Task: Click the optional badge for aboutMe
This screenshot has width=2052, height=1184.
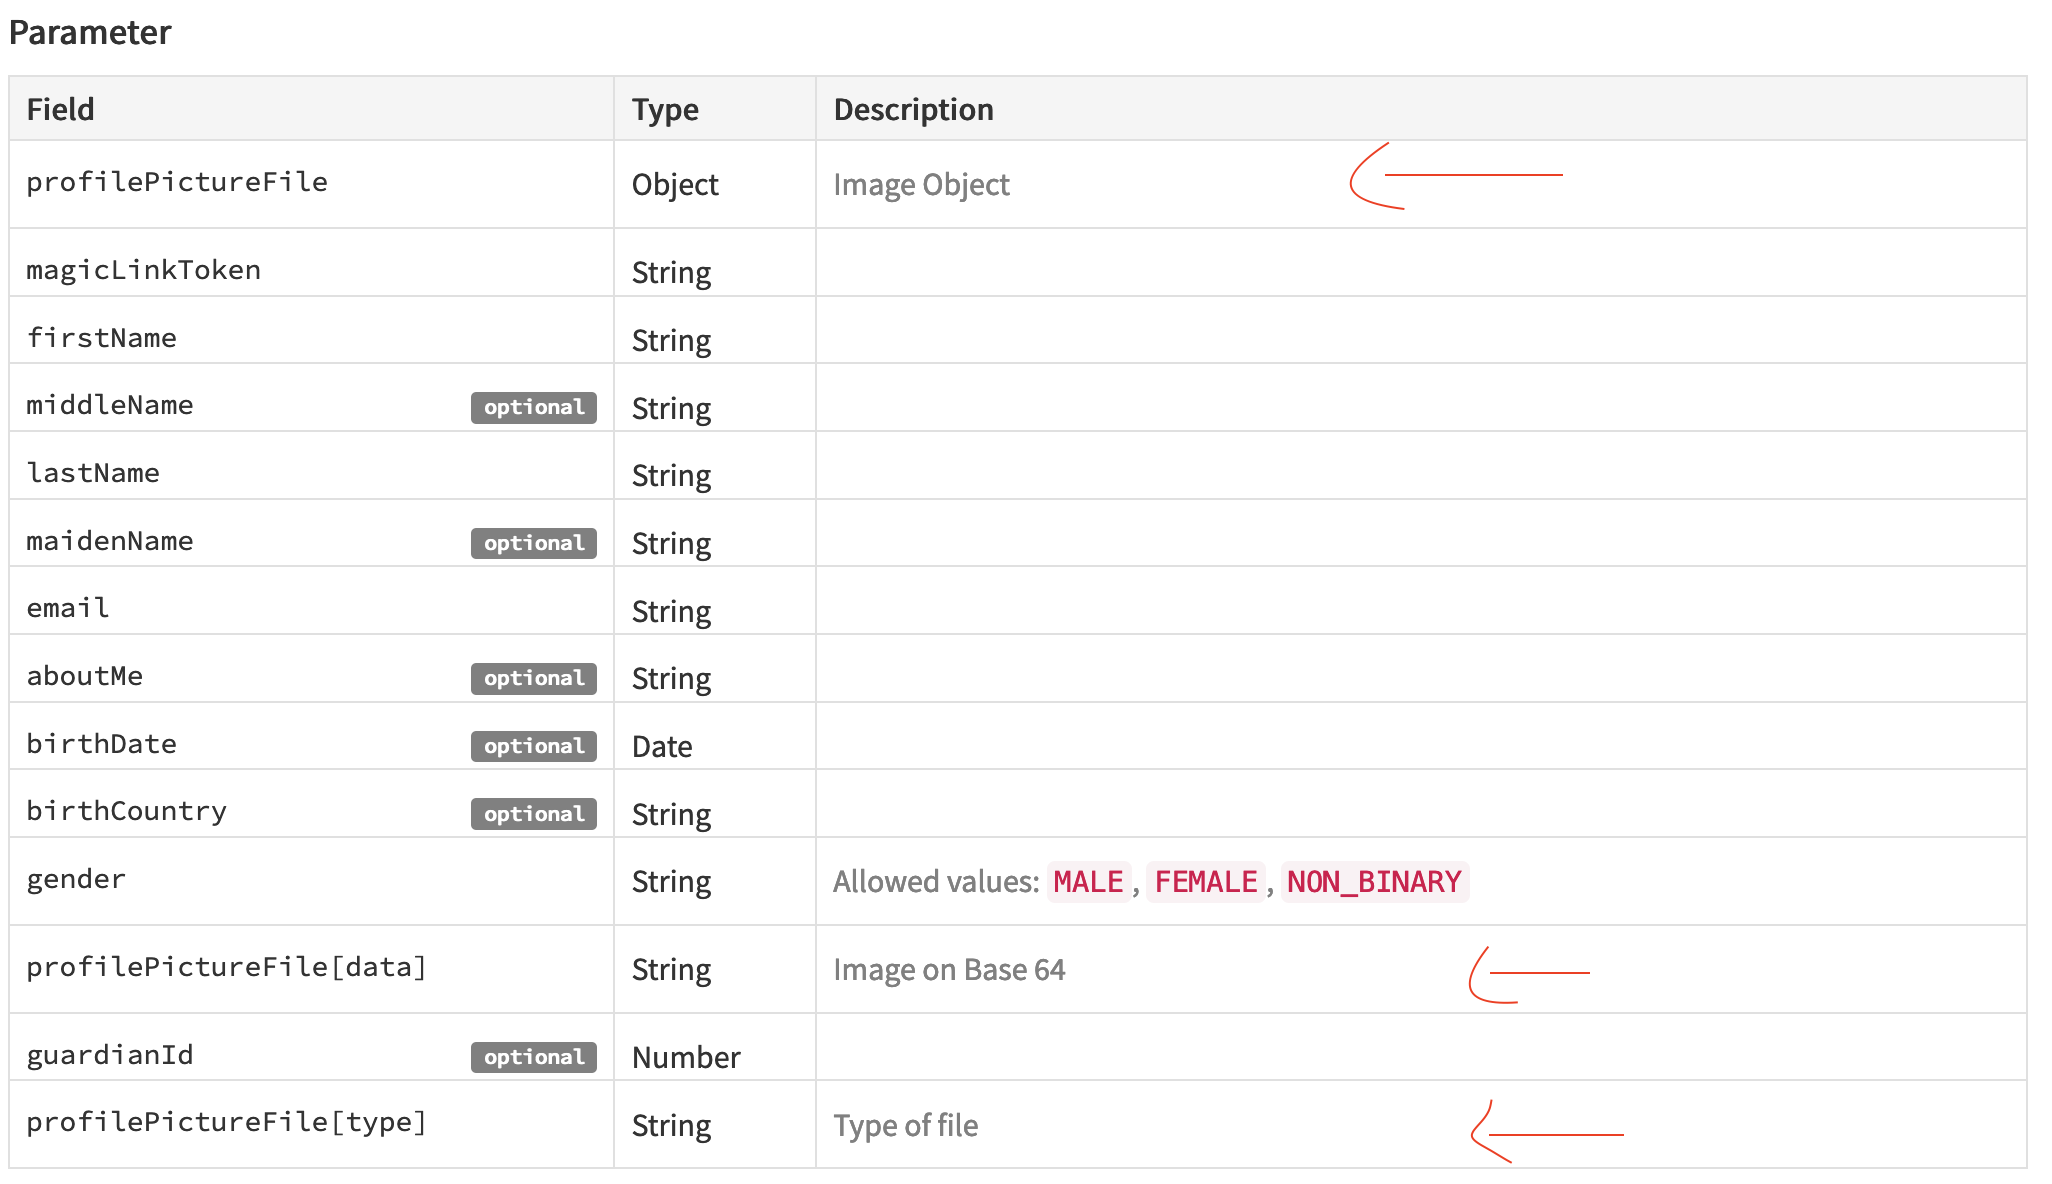Action: 534,678
